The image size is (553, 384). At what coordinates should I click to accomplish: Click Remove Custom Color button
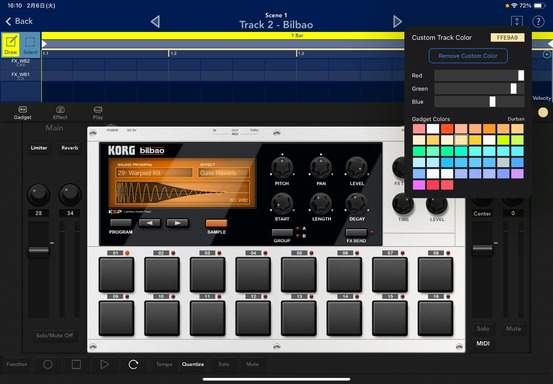pyautogui.click(x=468, y=56)
